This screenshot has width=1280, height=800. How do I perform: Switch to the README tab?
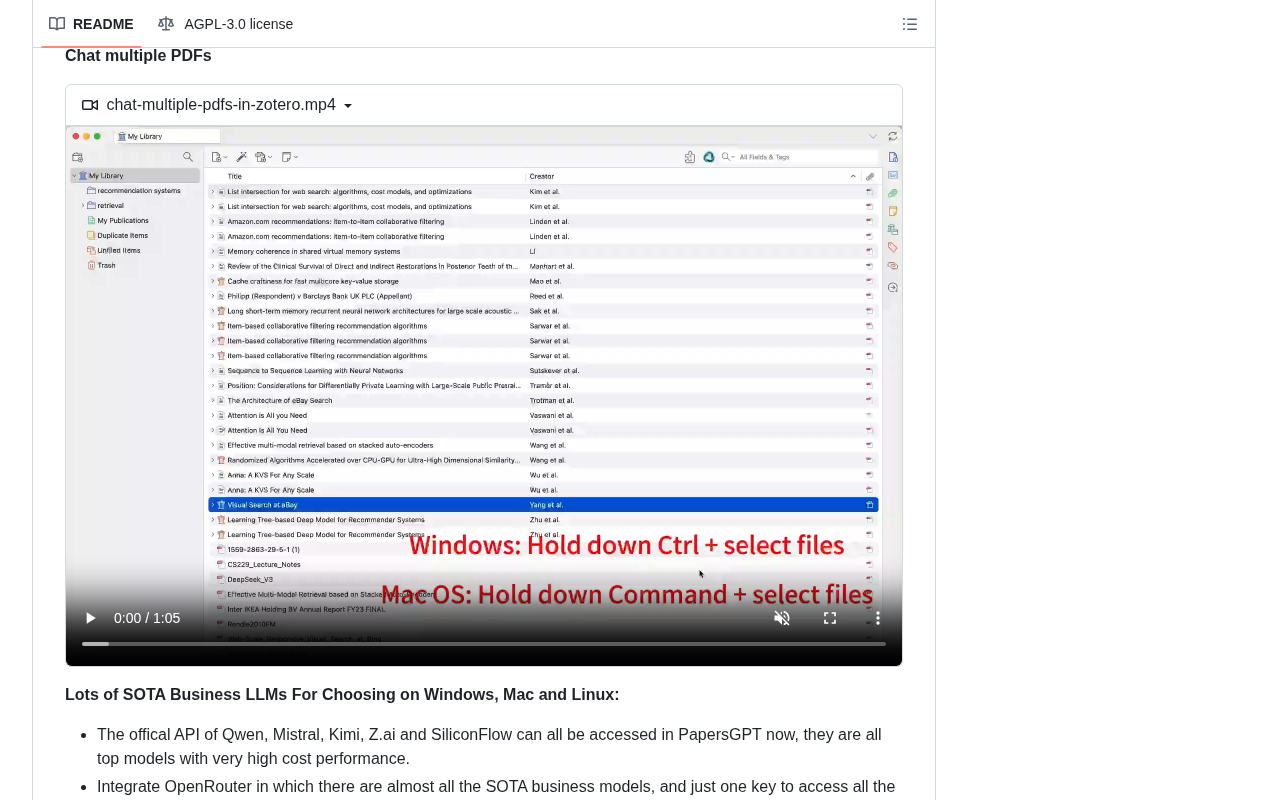pyautogui.click(x=91, y=24)
